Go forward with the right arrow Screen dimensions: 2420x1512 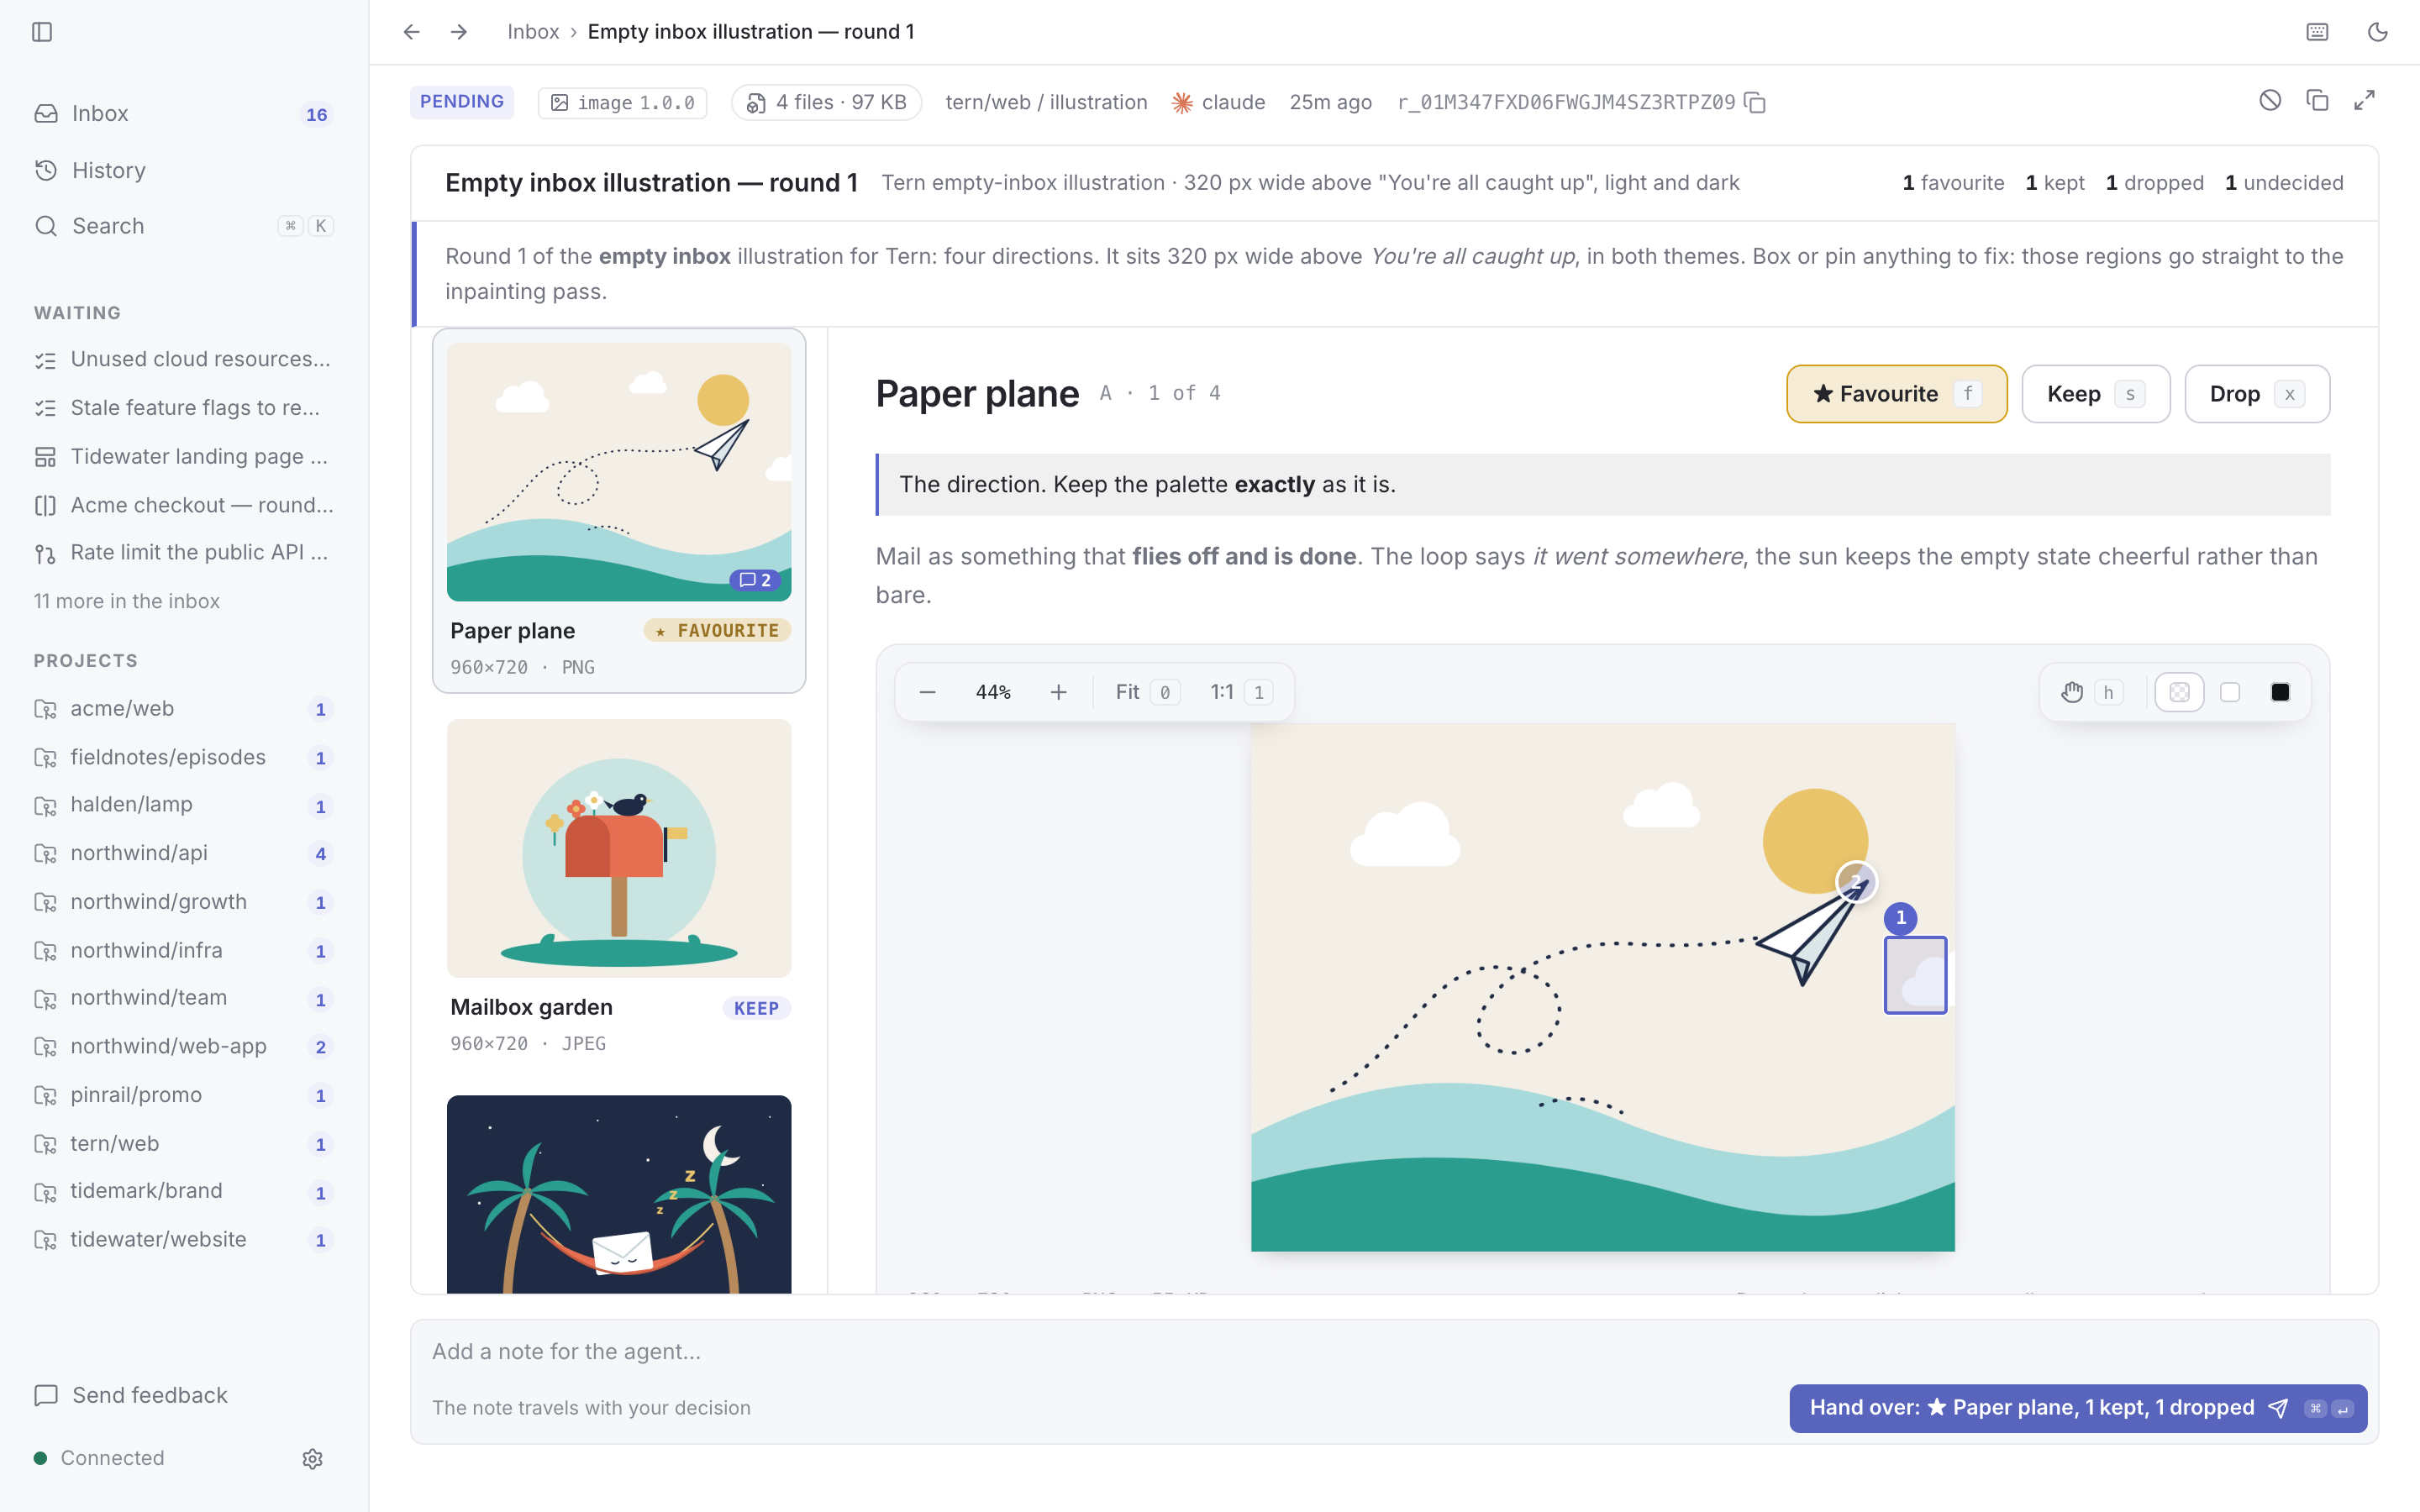click(459, 32)
